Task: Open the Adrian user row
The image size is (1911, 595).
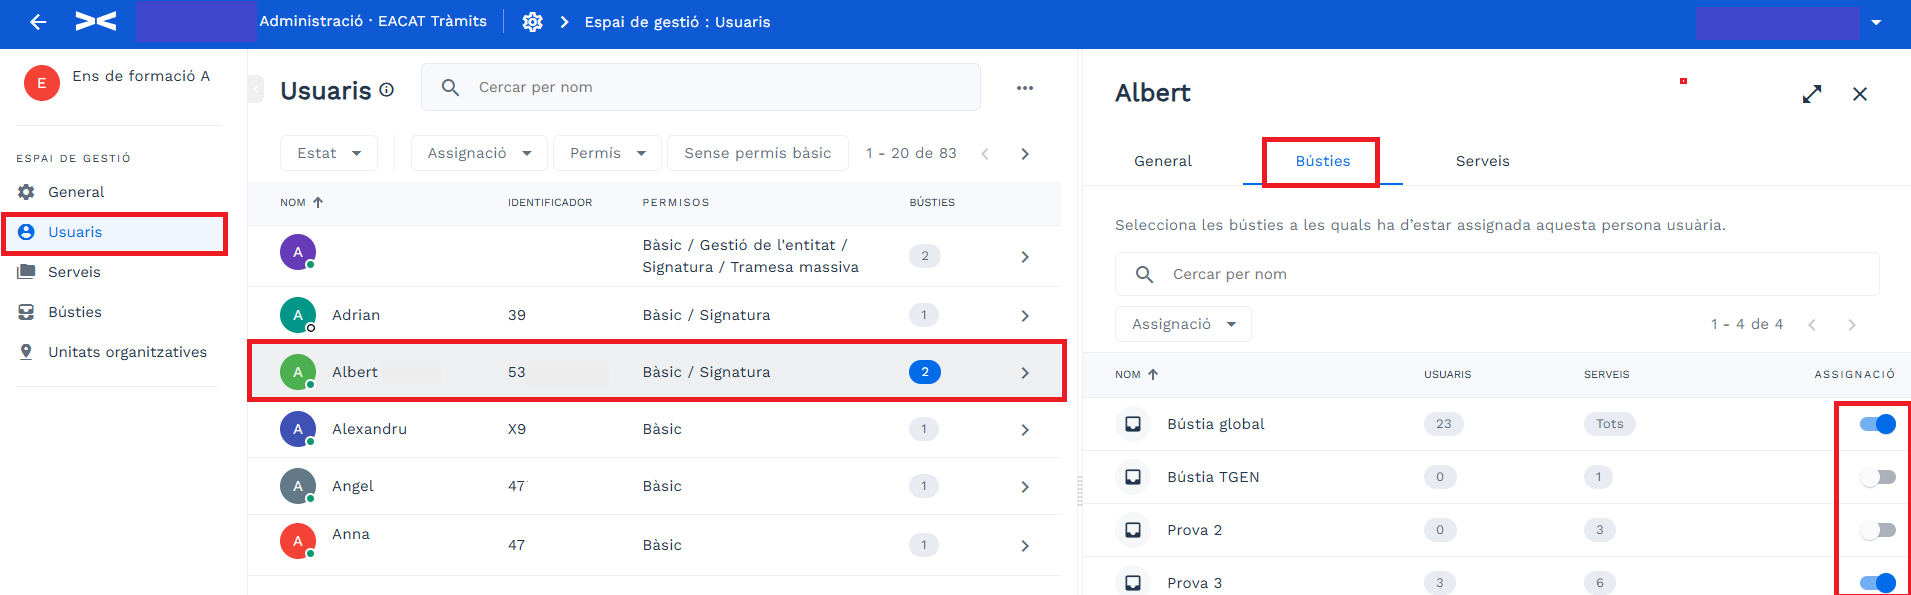Action: (654, 315)
